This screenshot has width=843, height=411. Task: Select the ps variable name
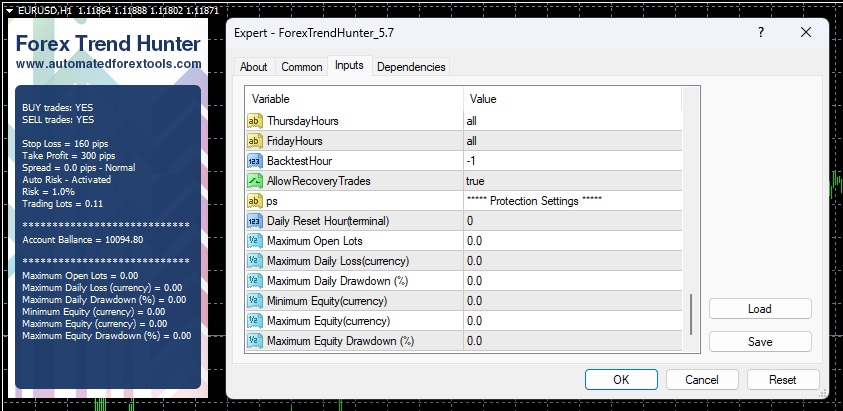coord(272,201)
